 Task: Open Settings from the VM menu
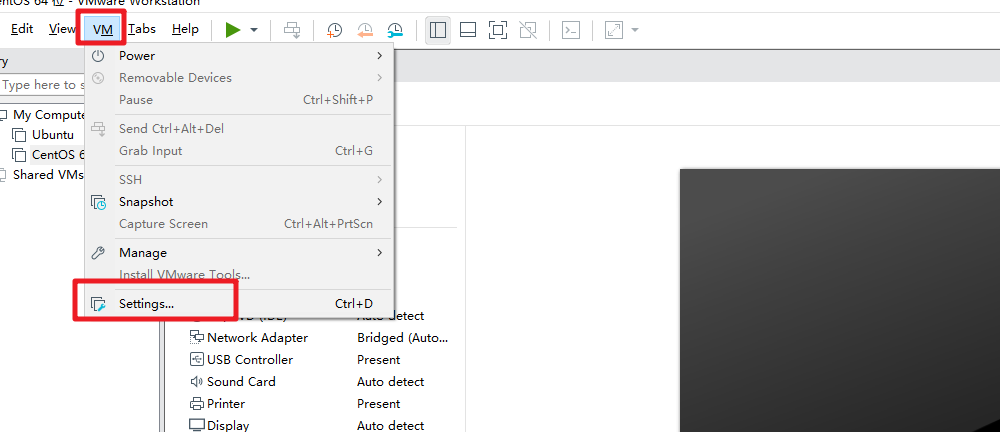(240, 304)
